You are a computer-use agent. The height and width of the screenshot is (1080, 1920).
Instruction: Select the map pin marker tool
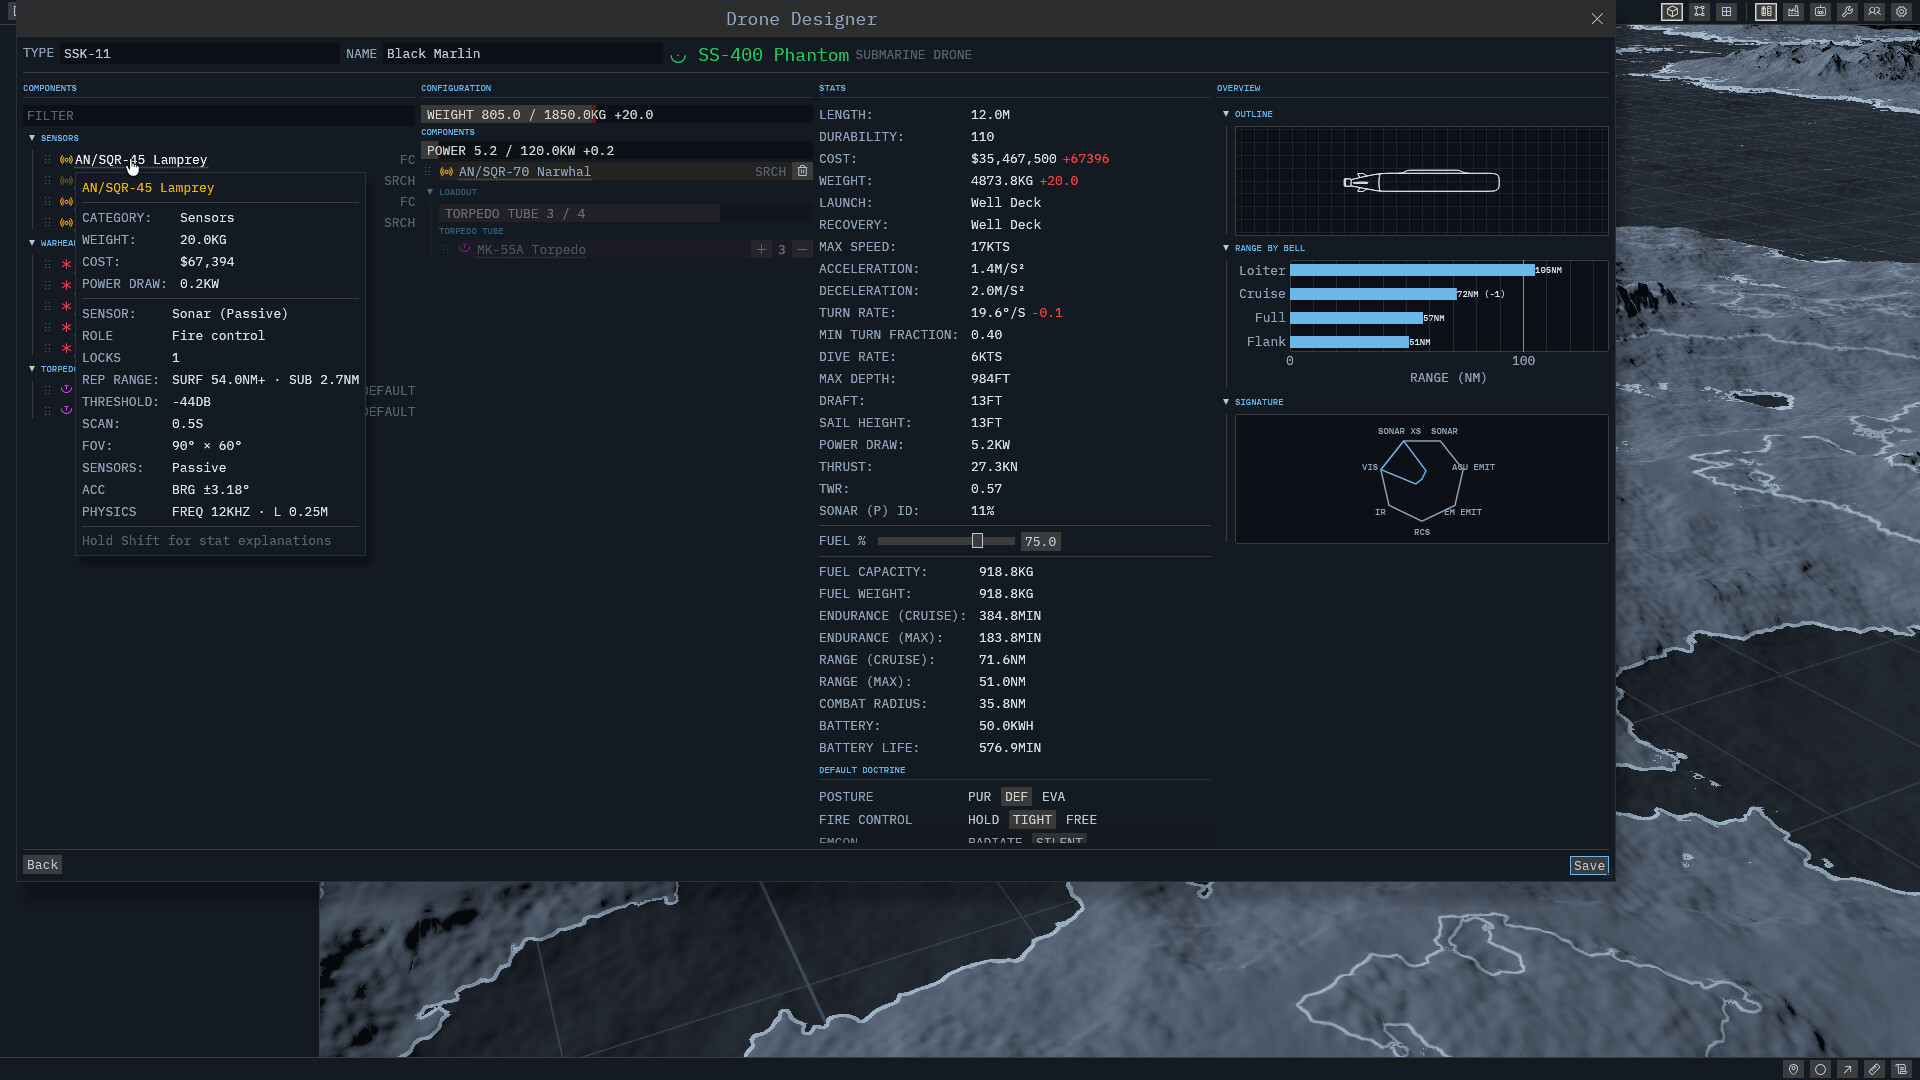[1793, 1069]
